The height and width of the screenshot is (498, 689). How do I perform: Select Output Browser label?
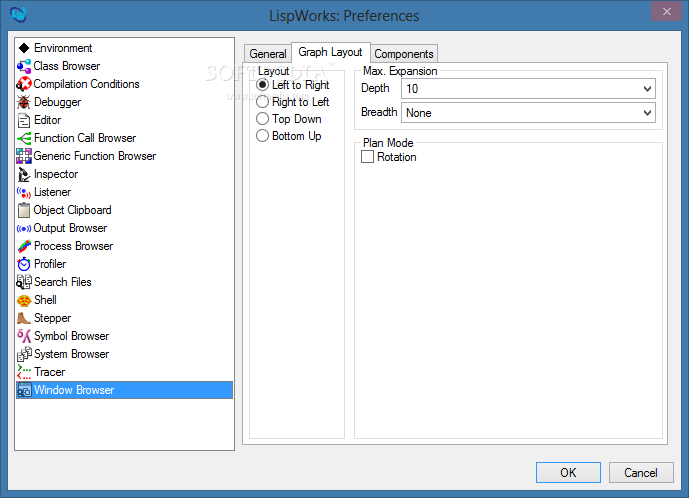point(70,228)
